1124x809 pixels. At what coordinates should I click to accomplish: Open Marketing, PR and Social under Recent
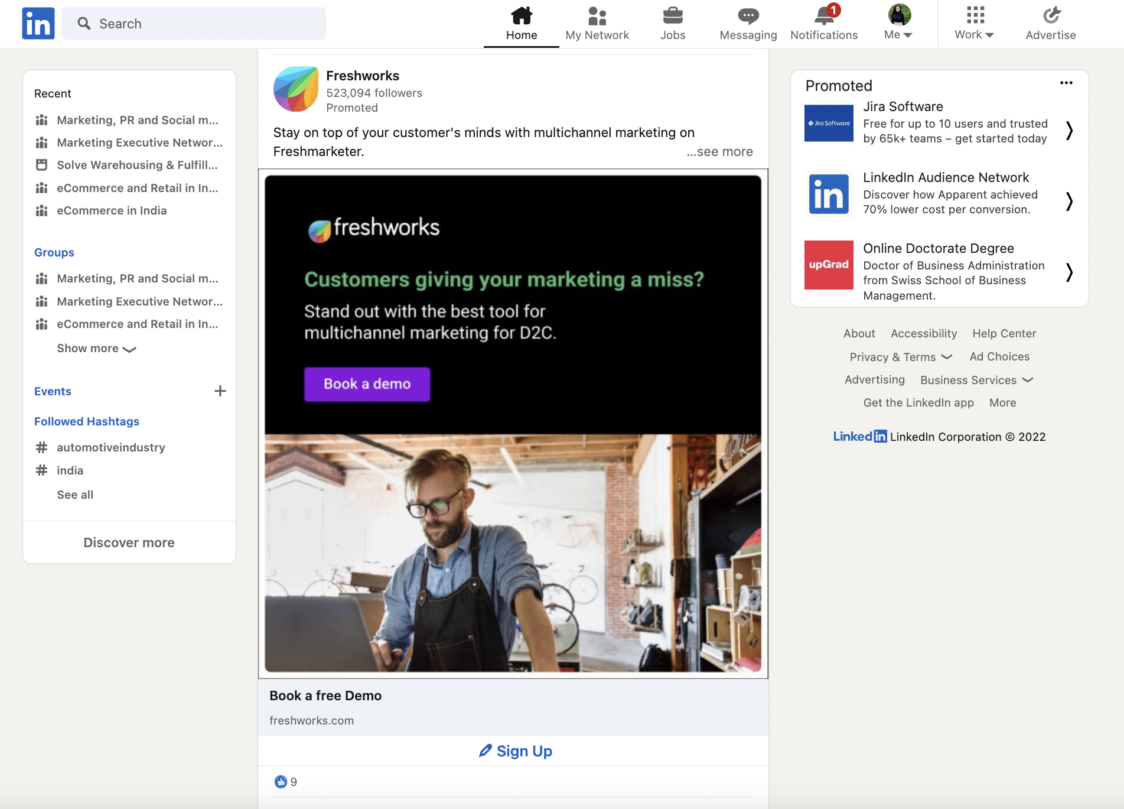(138, 120)
